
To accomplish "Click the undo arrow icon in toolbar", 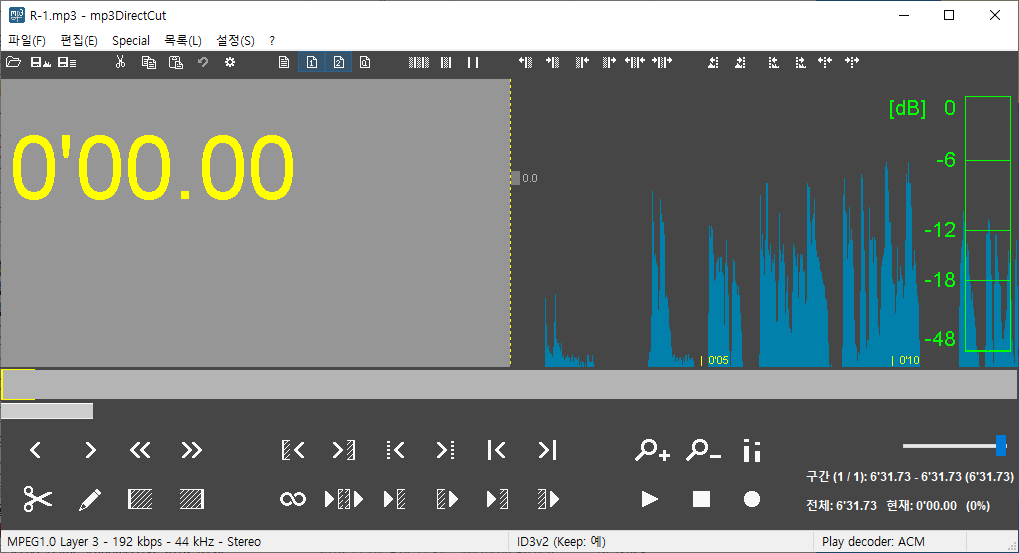I will coord(203,63).
